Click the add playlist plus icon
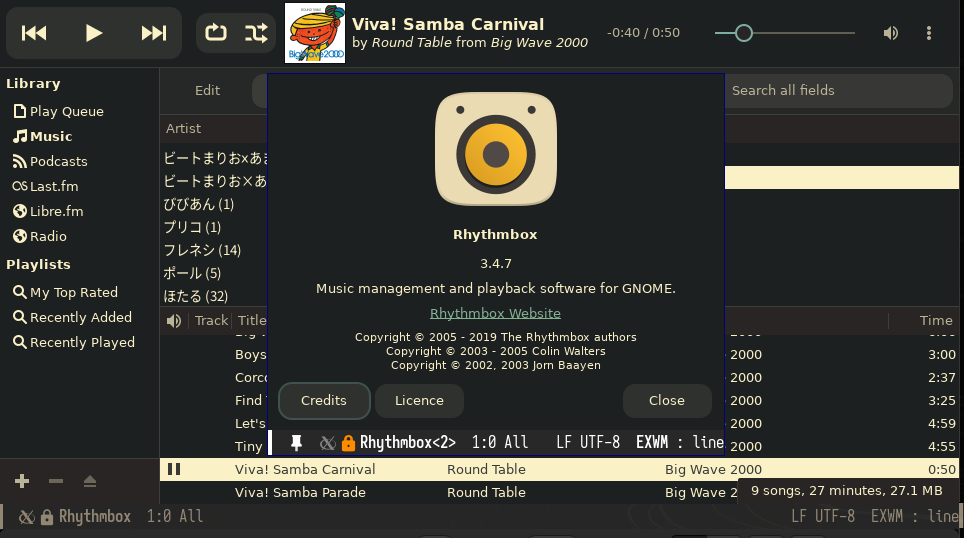This screenshot has height=538, width=964. (x=22, y=481)
